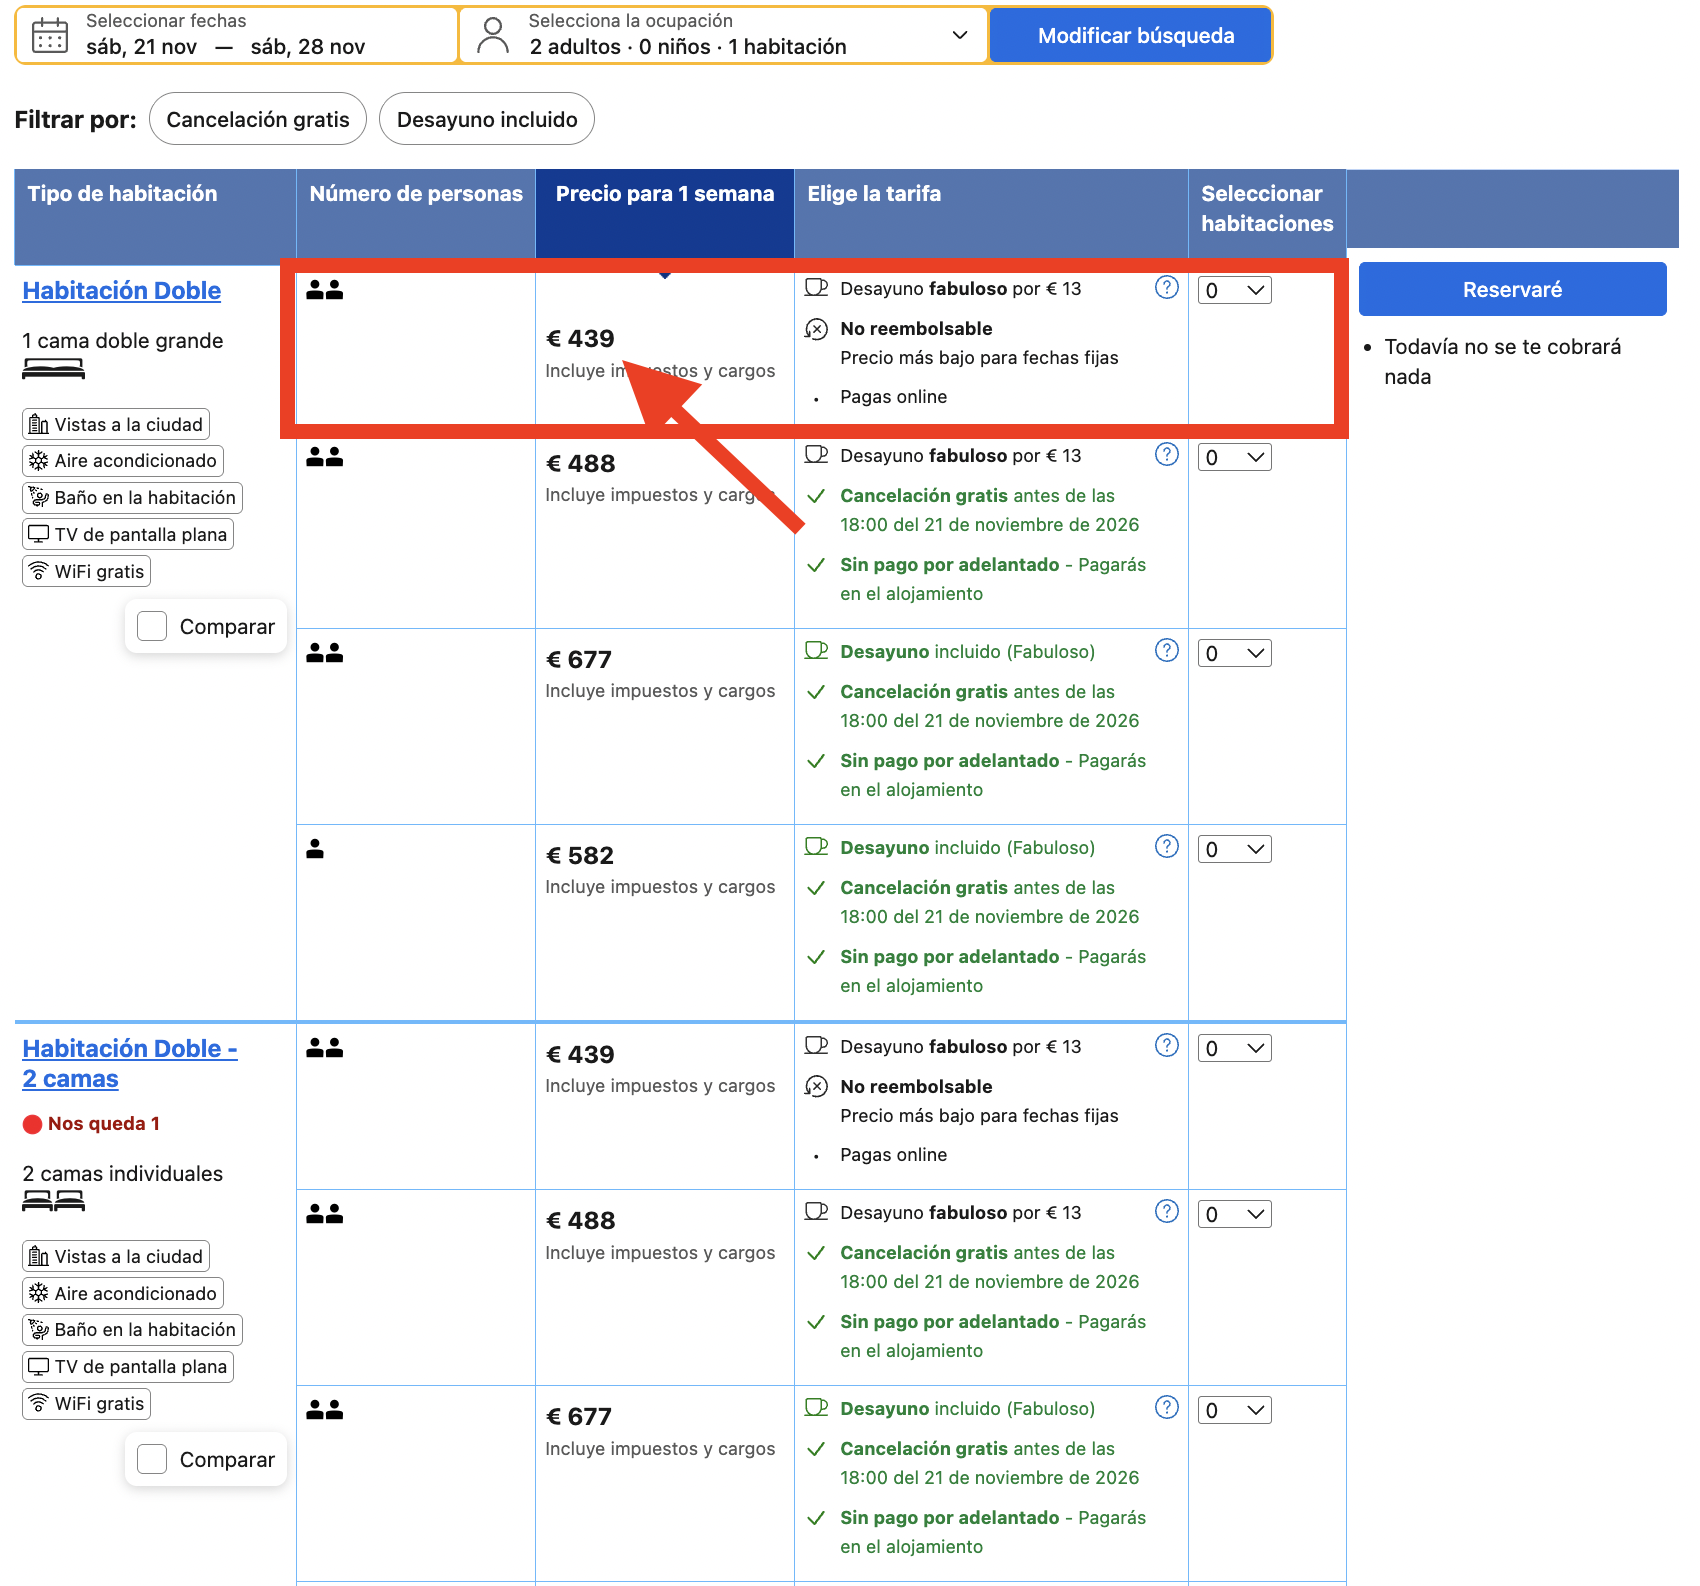Image resolution: width=1700 pixels, height=1586 pixels.
Task: Click the two single beds icon
Action: 54,1201
